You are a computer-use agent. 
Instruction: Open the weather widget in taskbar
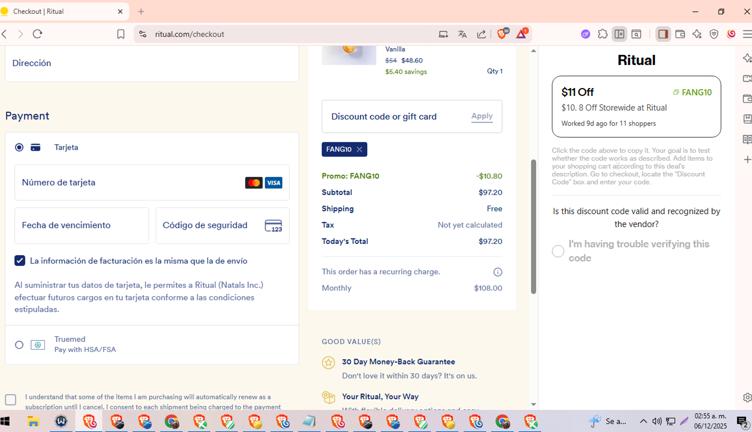tap(608, 421)
